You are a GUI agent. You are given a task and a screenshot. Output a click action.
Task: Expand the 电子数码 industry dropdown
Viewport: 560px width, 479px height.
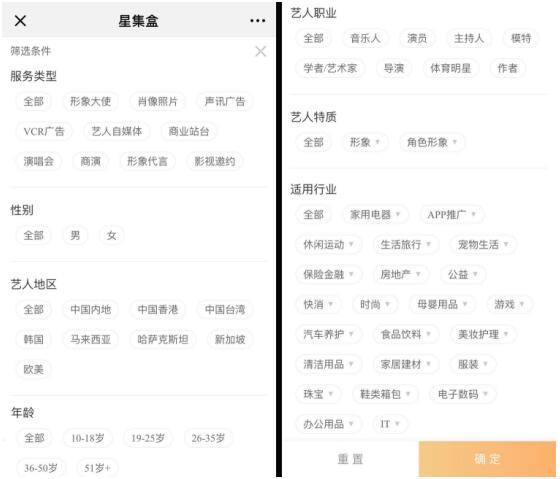[462, 394]
